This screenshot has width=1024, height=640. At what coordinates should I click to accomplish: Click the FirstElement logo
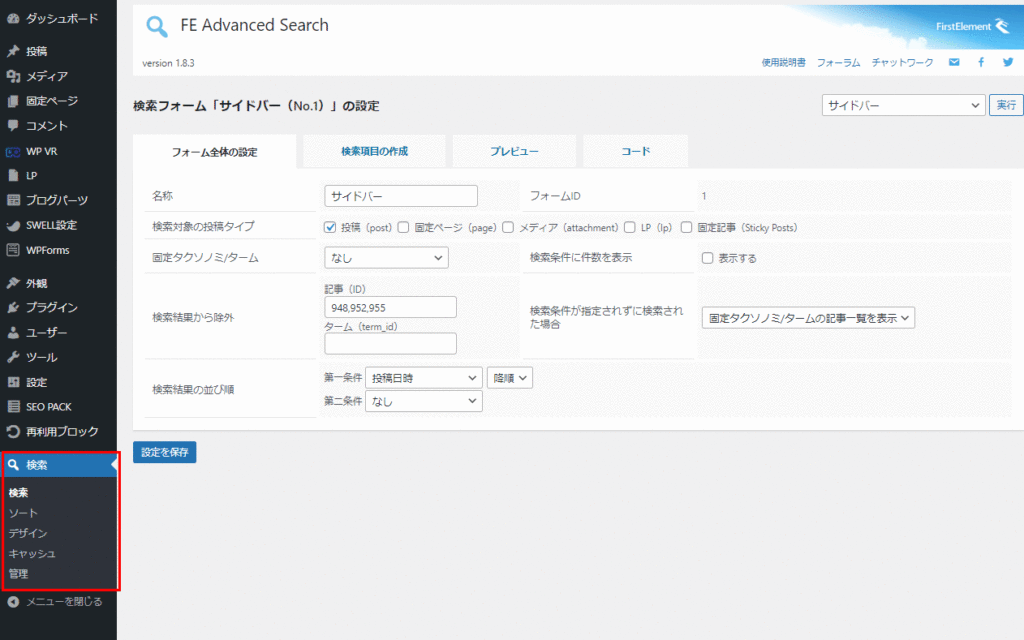click(x=972, y=27)
